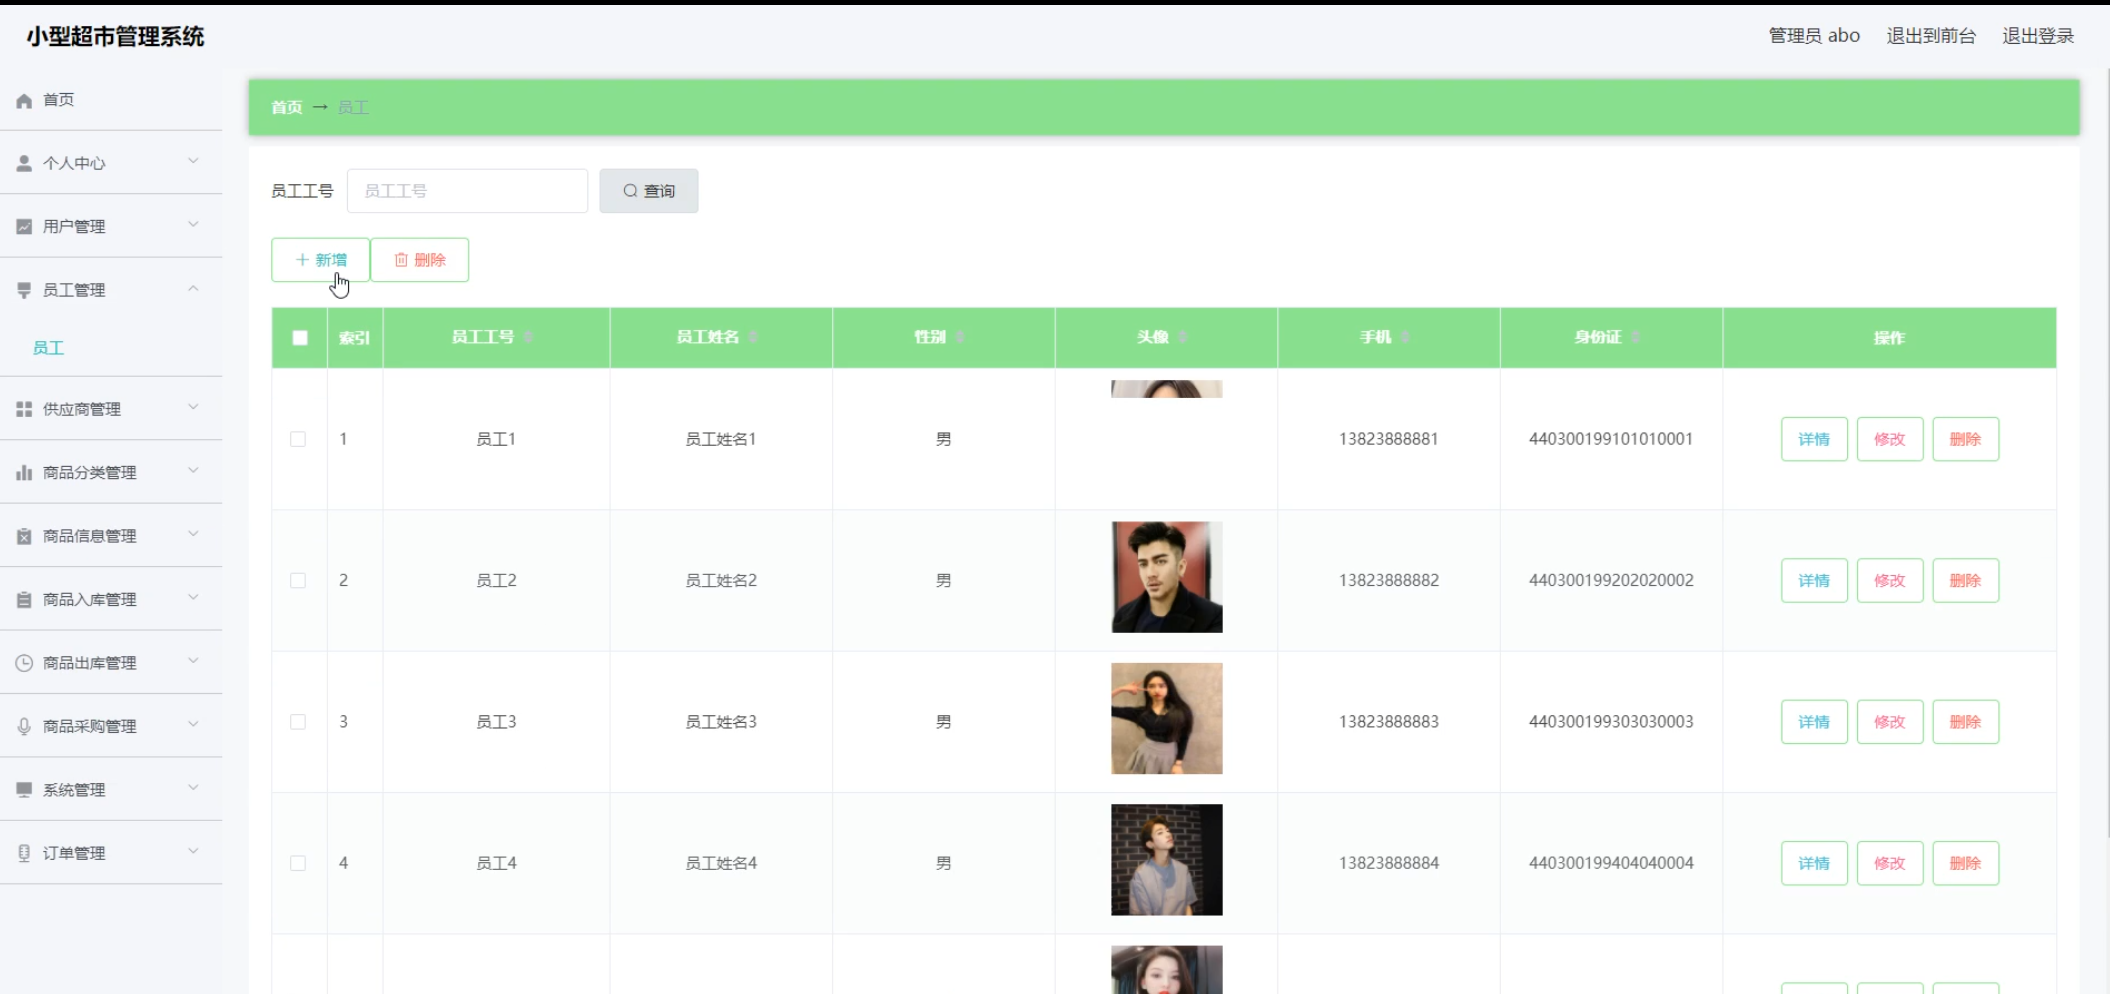The width and height of the screenshot is (2110, 994).
Task: Expand the 订单管理 menu chevron
Action: click(193, 852)
